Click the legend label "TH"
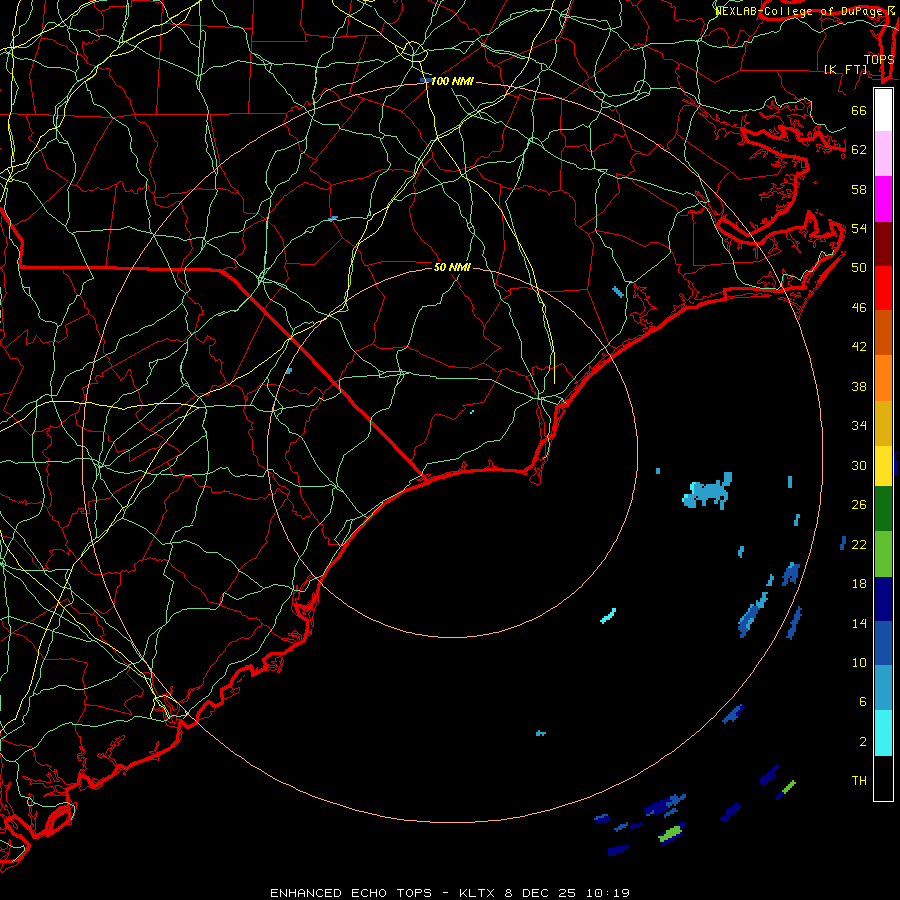 pyautogui.click(x=859, y=781)
